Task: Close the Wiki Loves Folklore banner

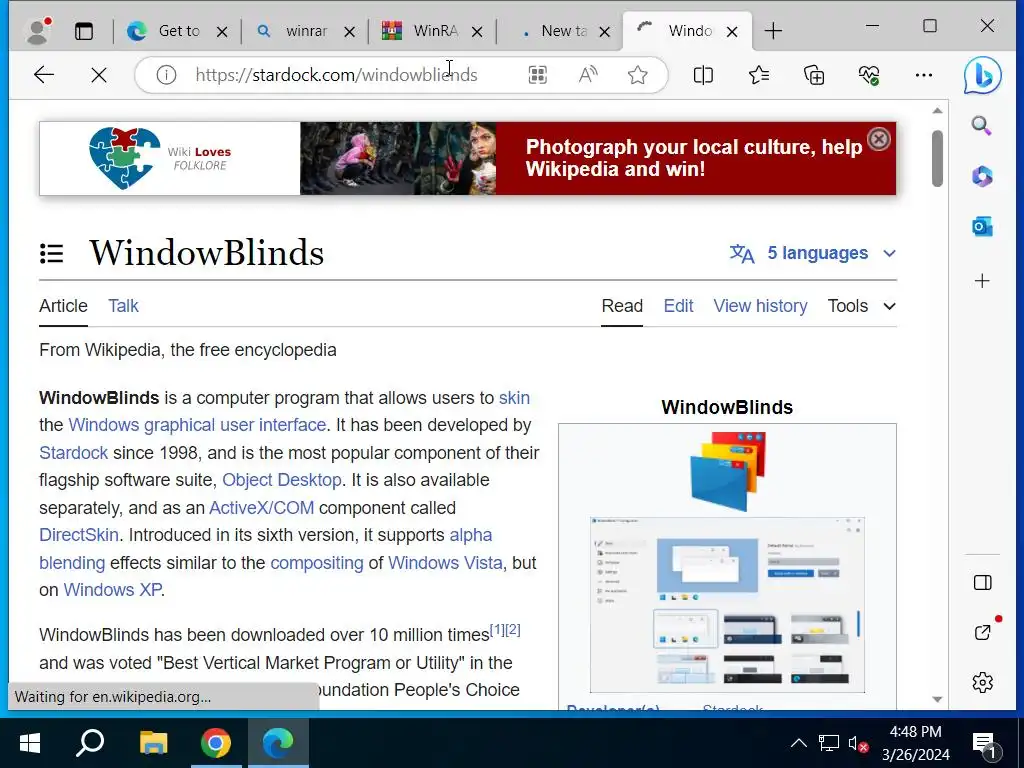Action: [879, 139]
